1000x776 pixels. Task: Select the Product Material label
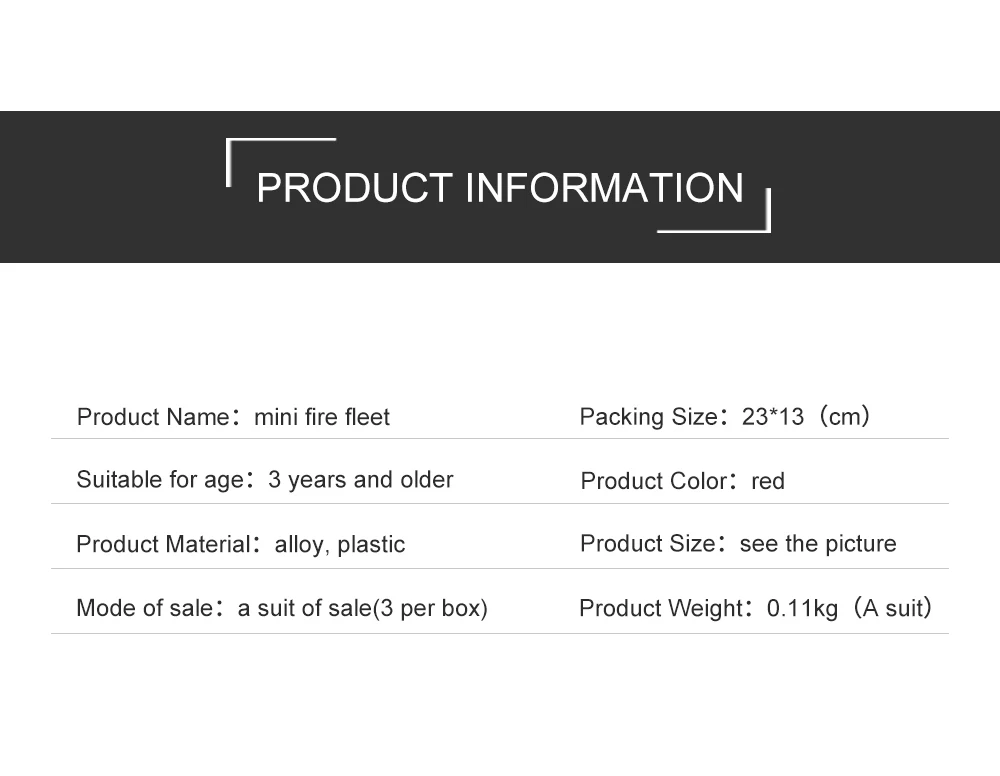coord(163,545)
